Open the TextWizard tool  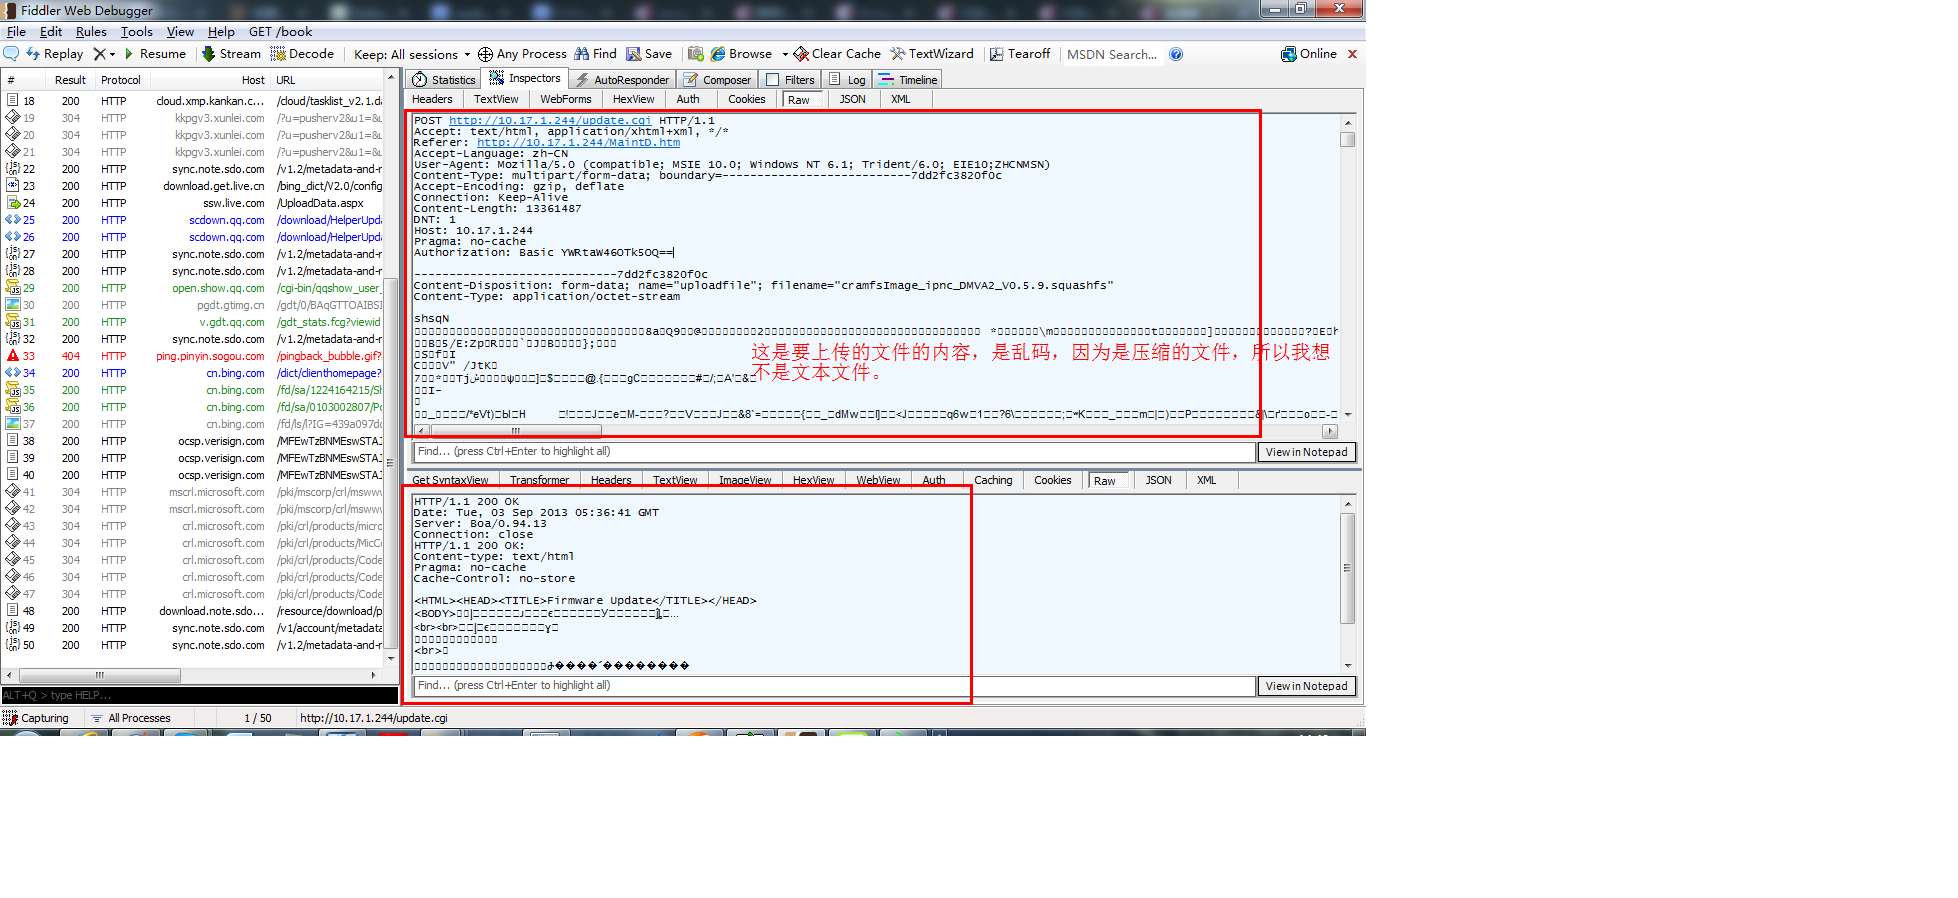click(x=932, y=54)
